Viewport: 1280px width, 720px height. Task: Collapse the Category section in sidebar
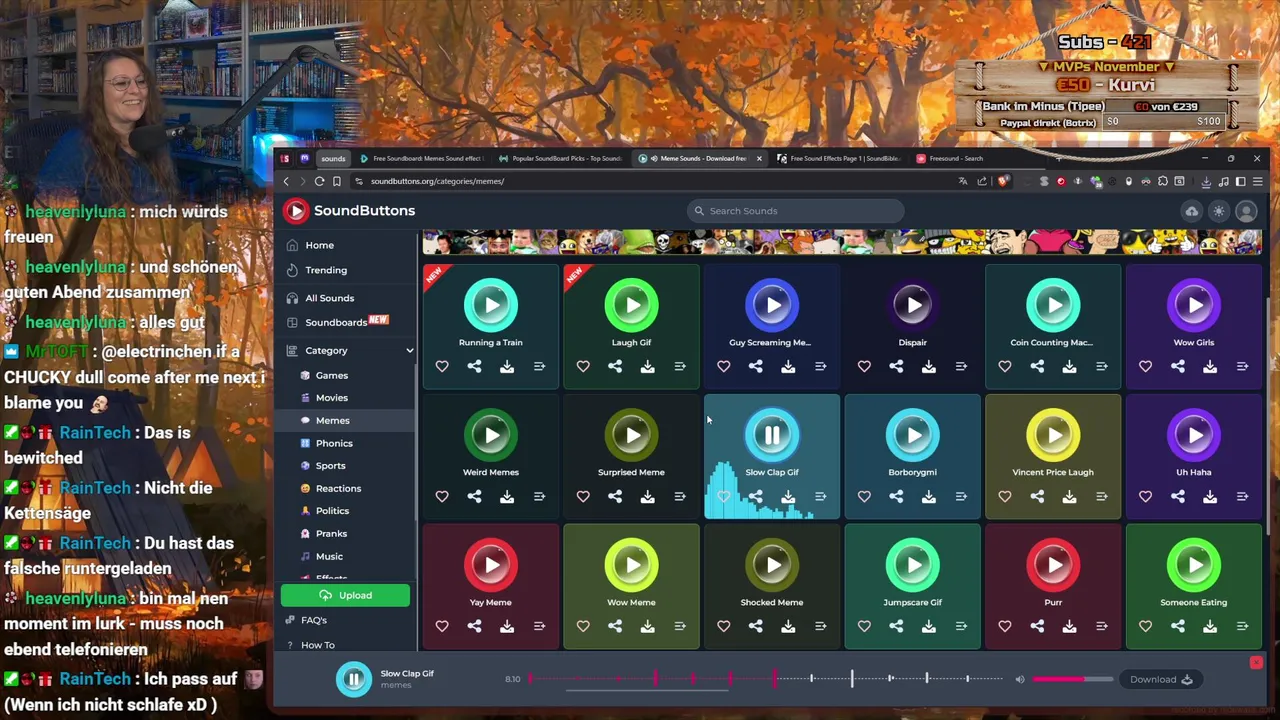409,351
